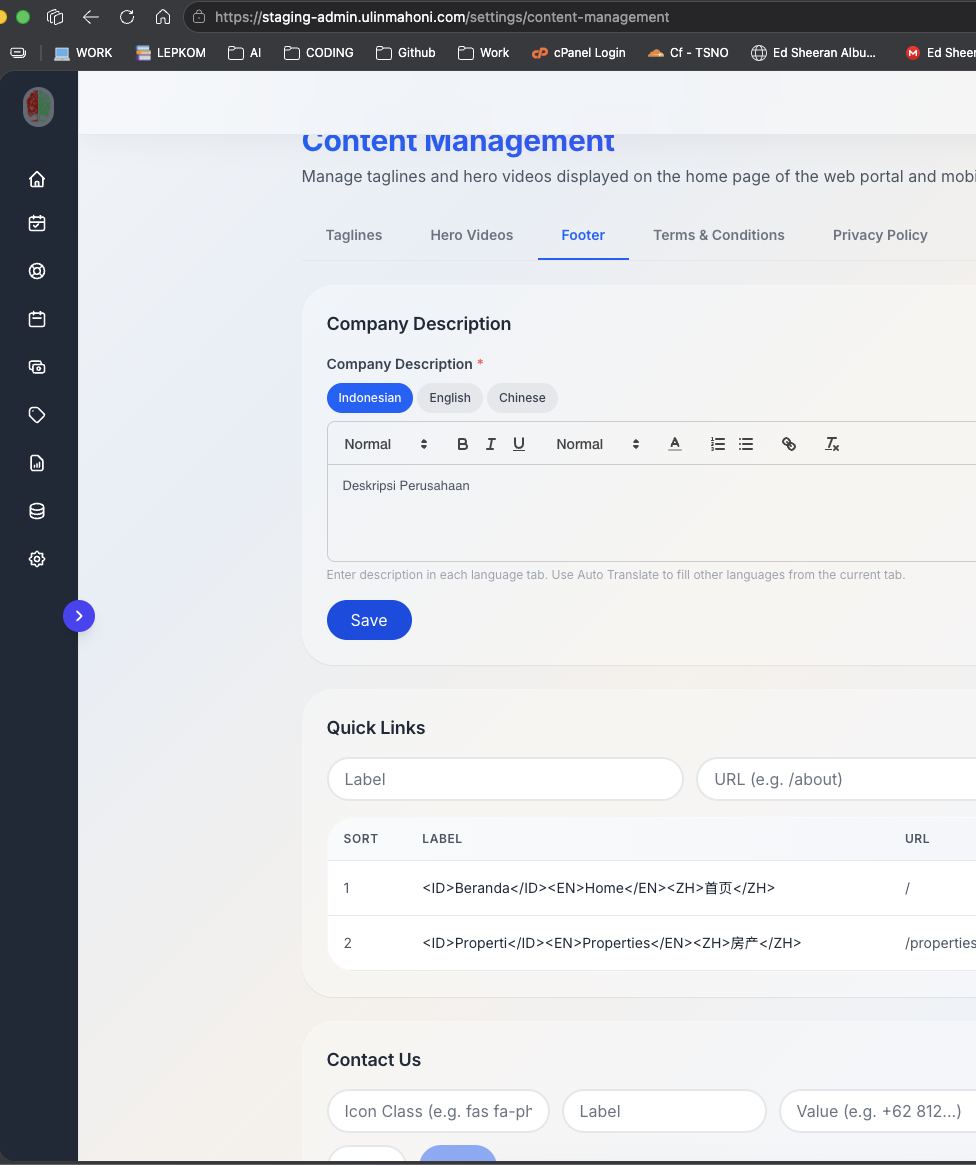Expand the sidebar with arrow button
976x1165 pixels.
[79, 616]
